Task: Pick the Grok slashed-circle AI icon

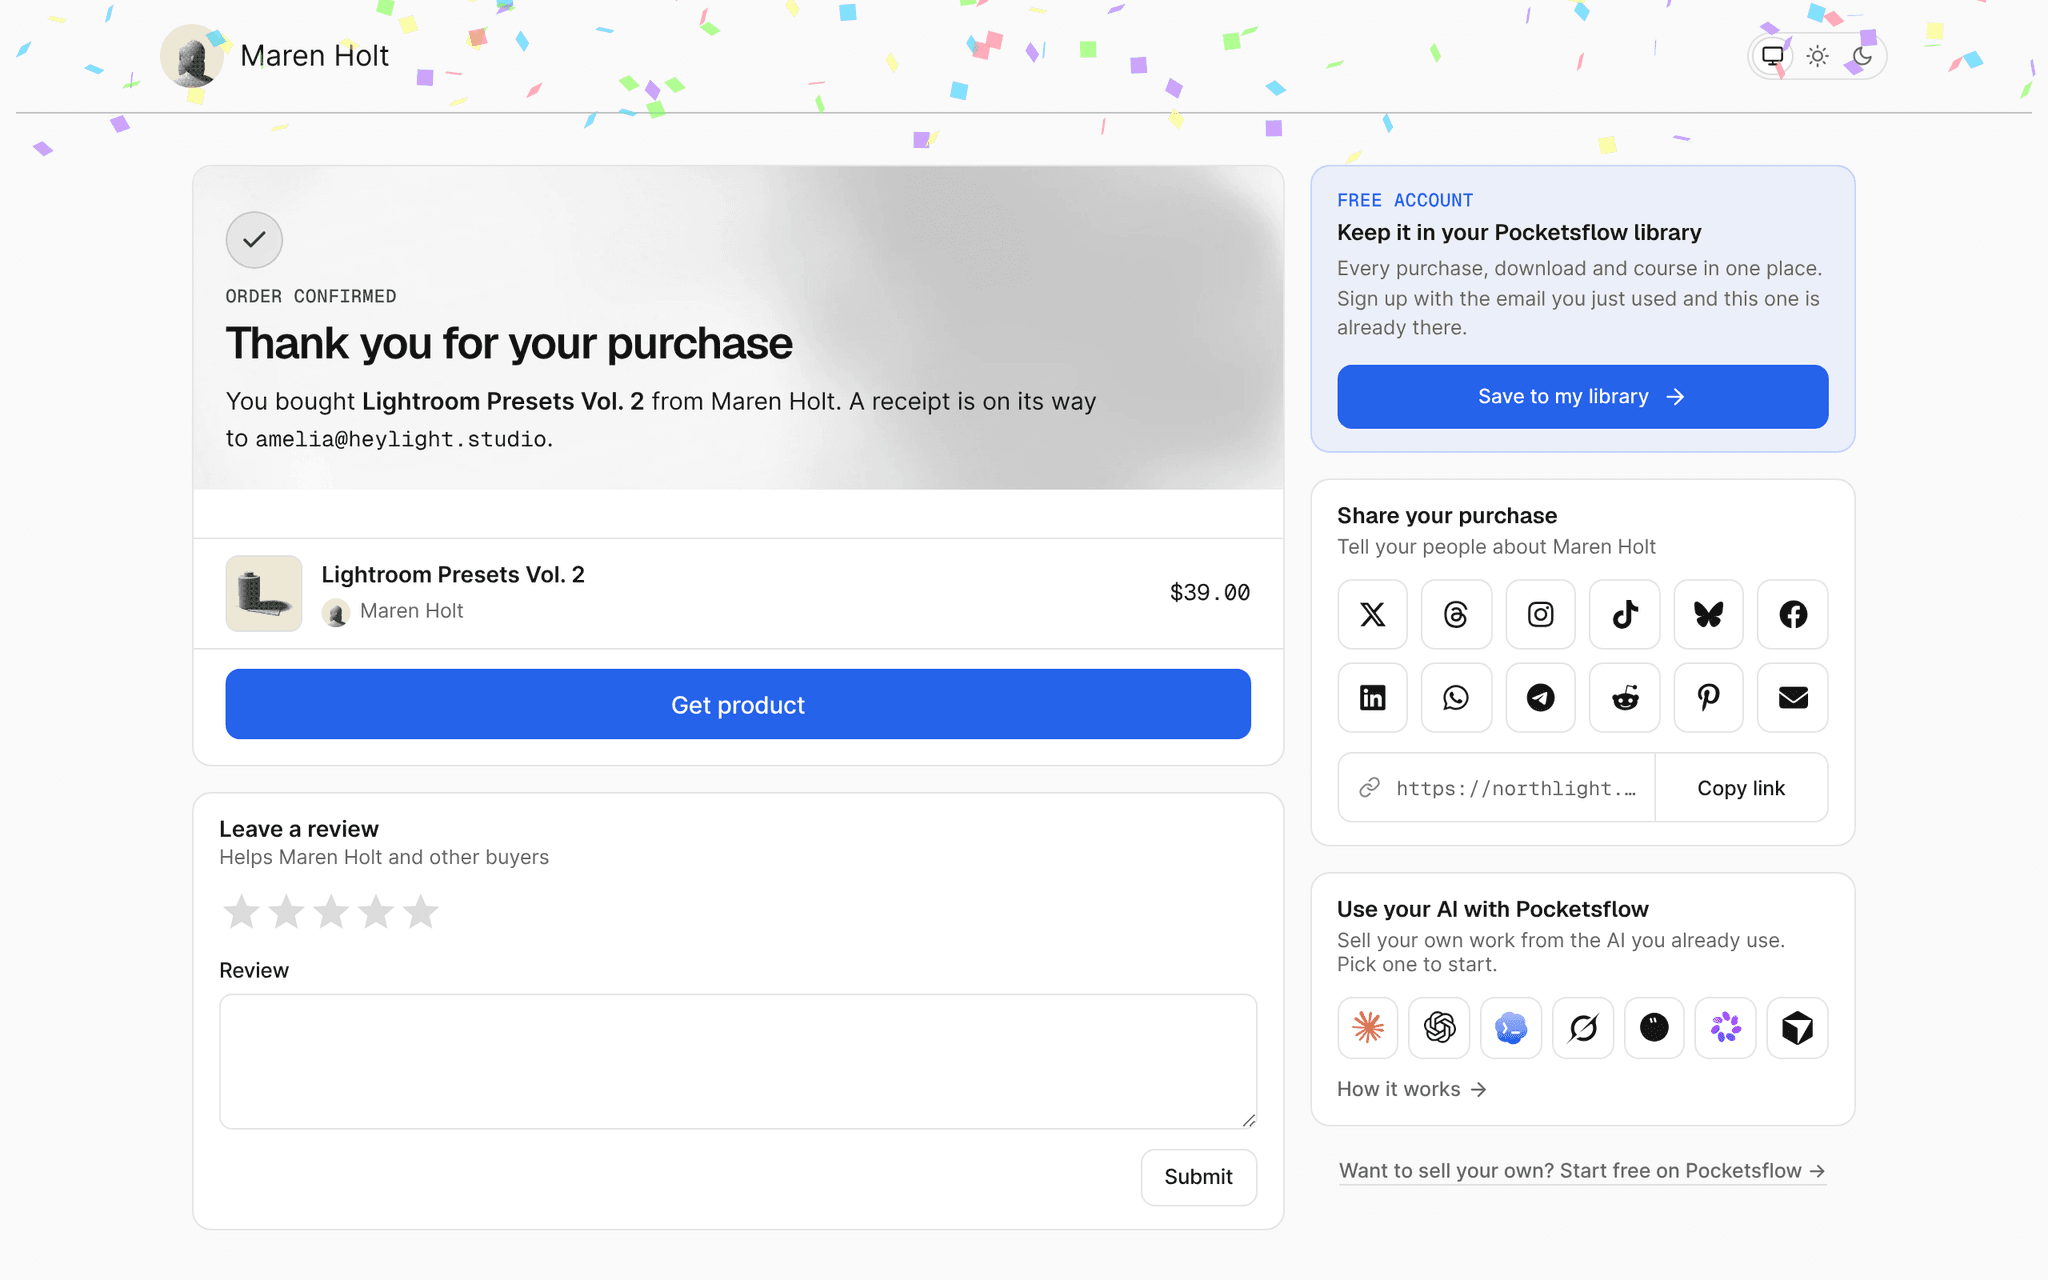Action: click(x=1583, y=1027)
